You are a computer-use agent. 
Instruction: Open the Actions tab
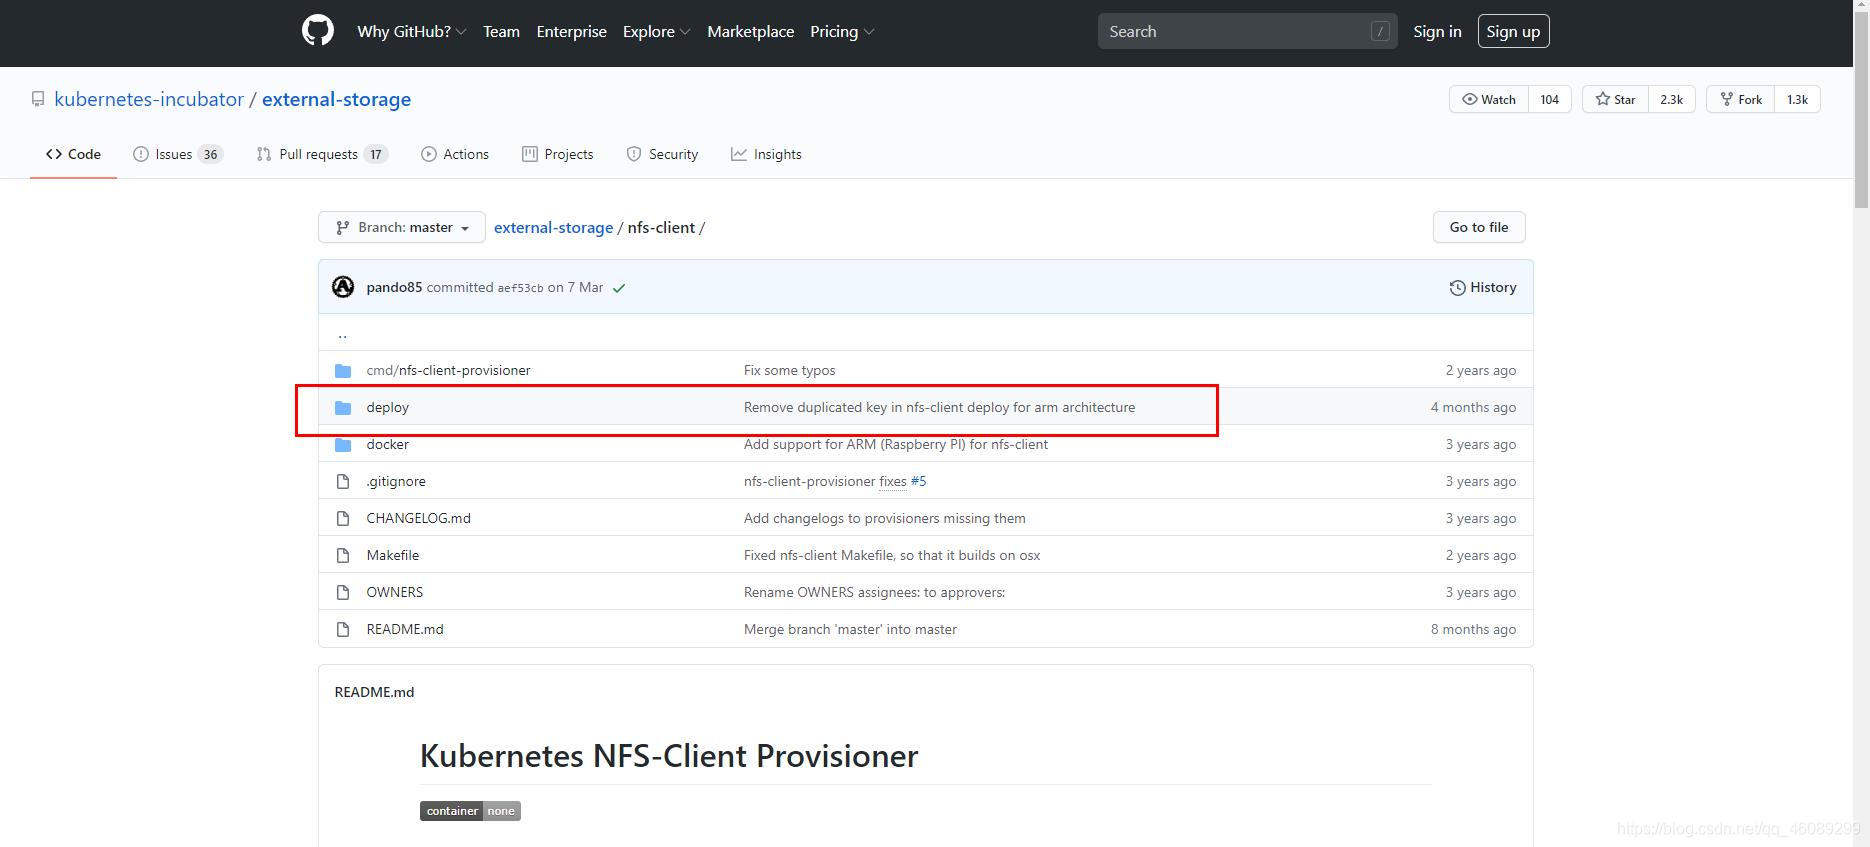(455, 154)
